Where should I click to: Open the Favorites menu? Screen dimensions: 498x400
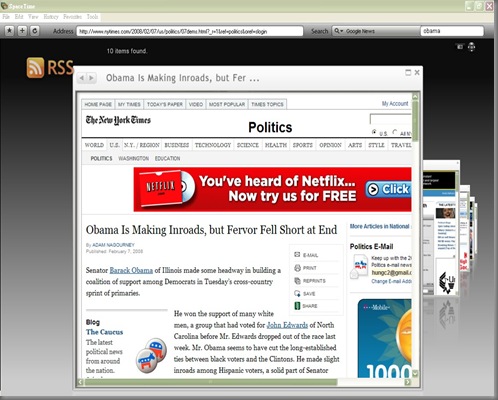click(x=72, y=17)
